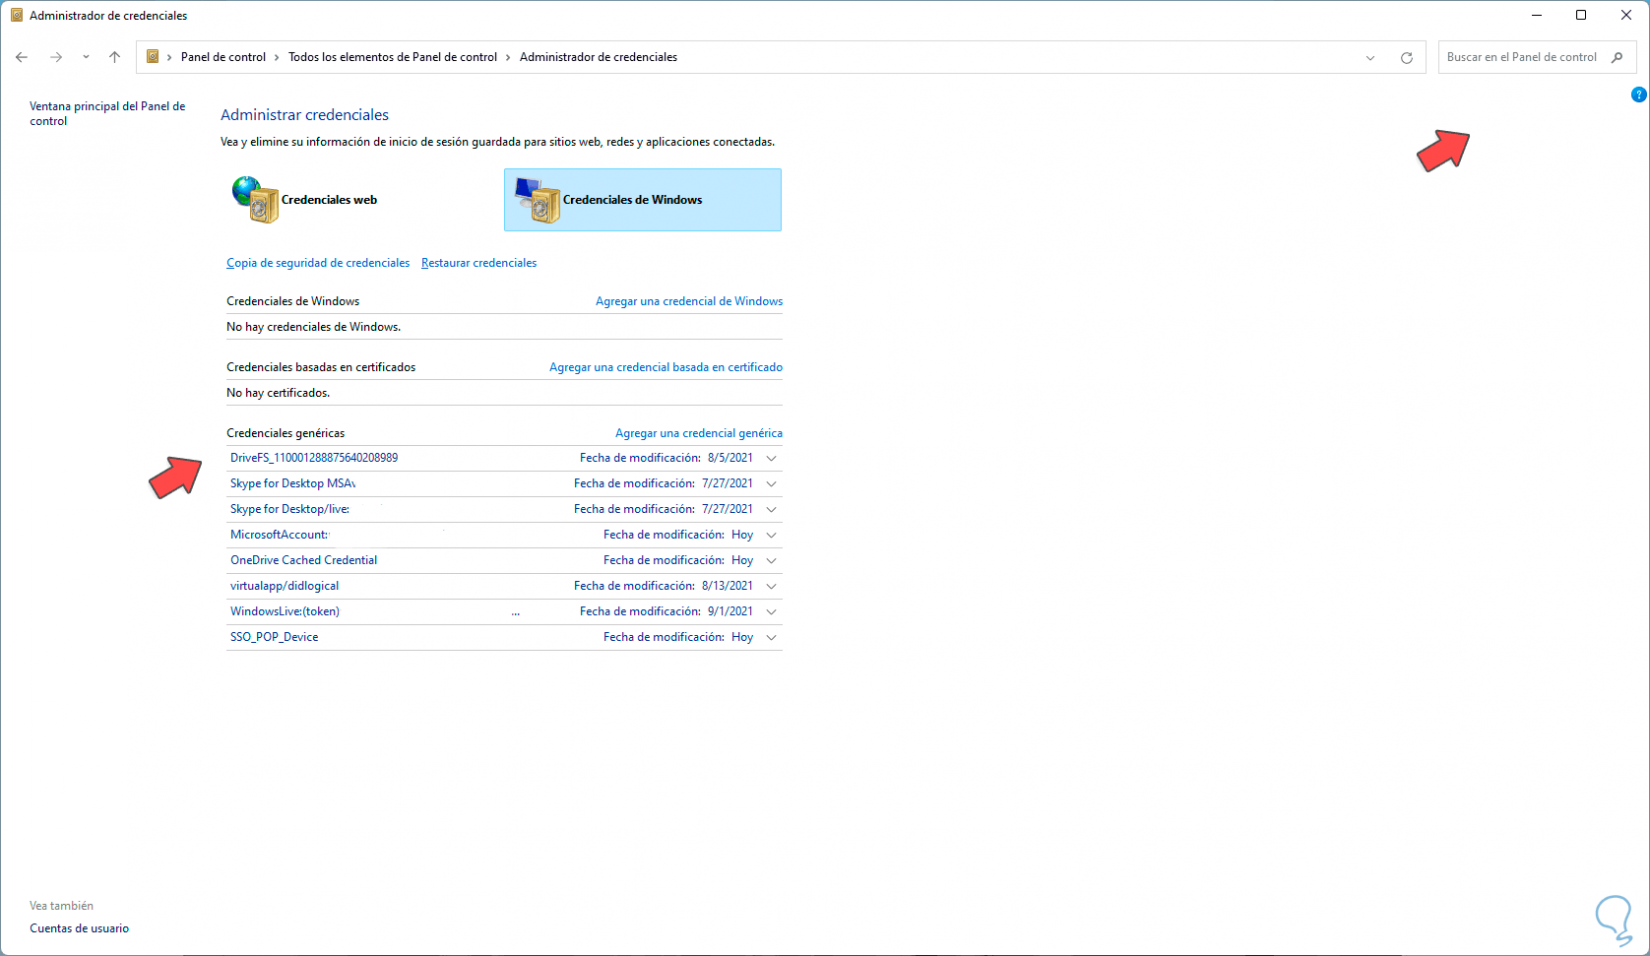This screenshot has width=1650, height=956.
Task: Maximize the Credential Manager window
Action: [1581, 15]
